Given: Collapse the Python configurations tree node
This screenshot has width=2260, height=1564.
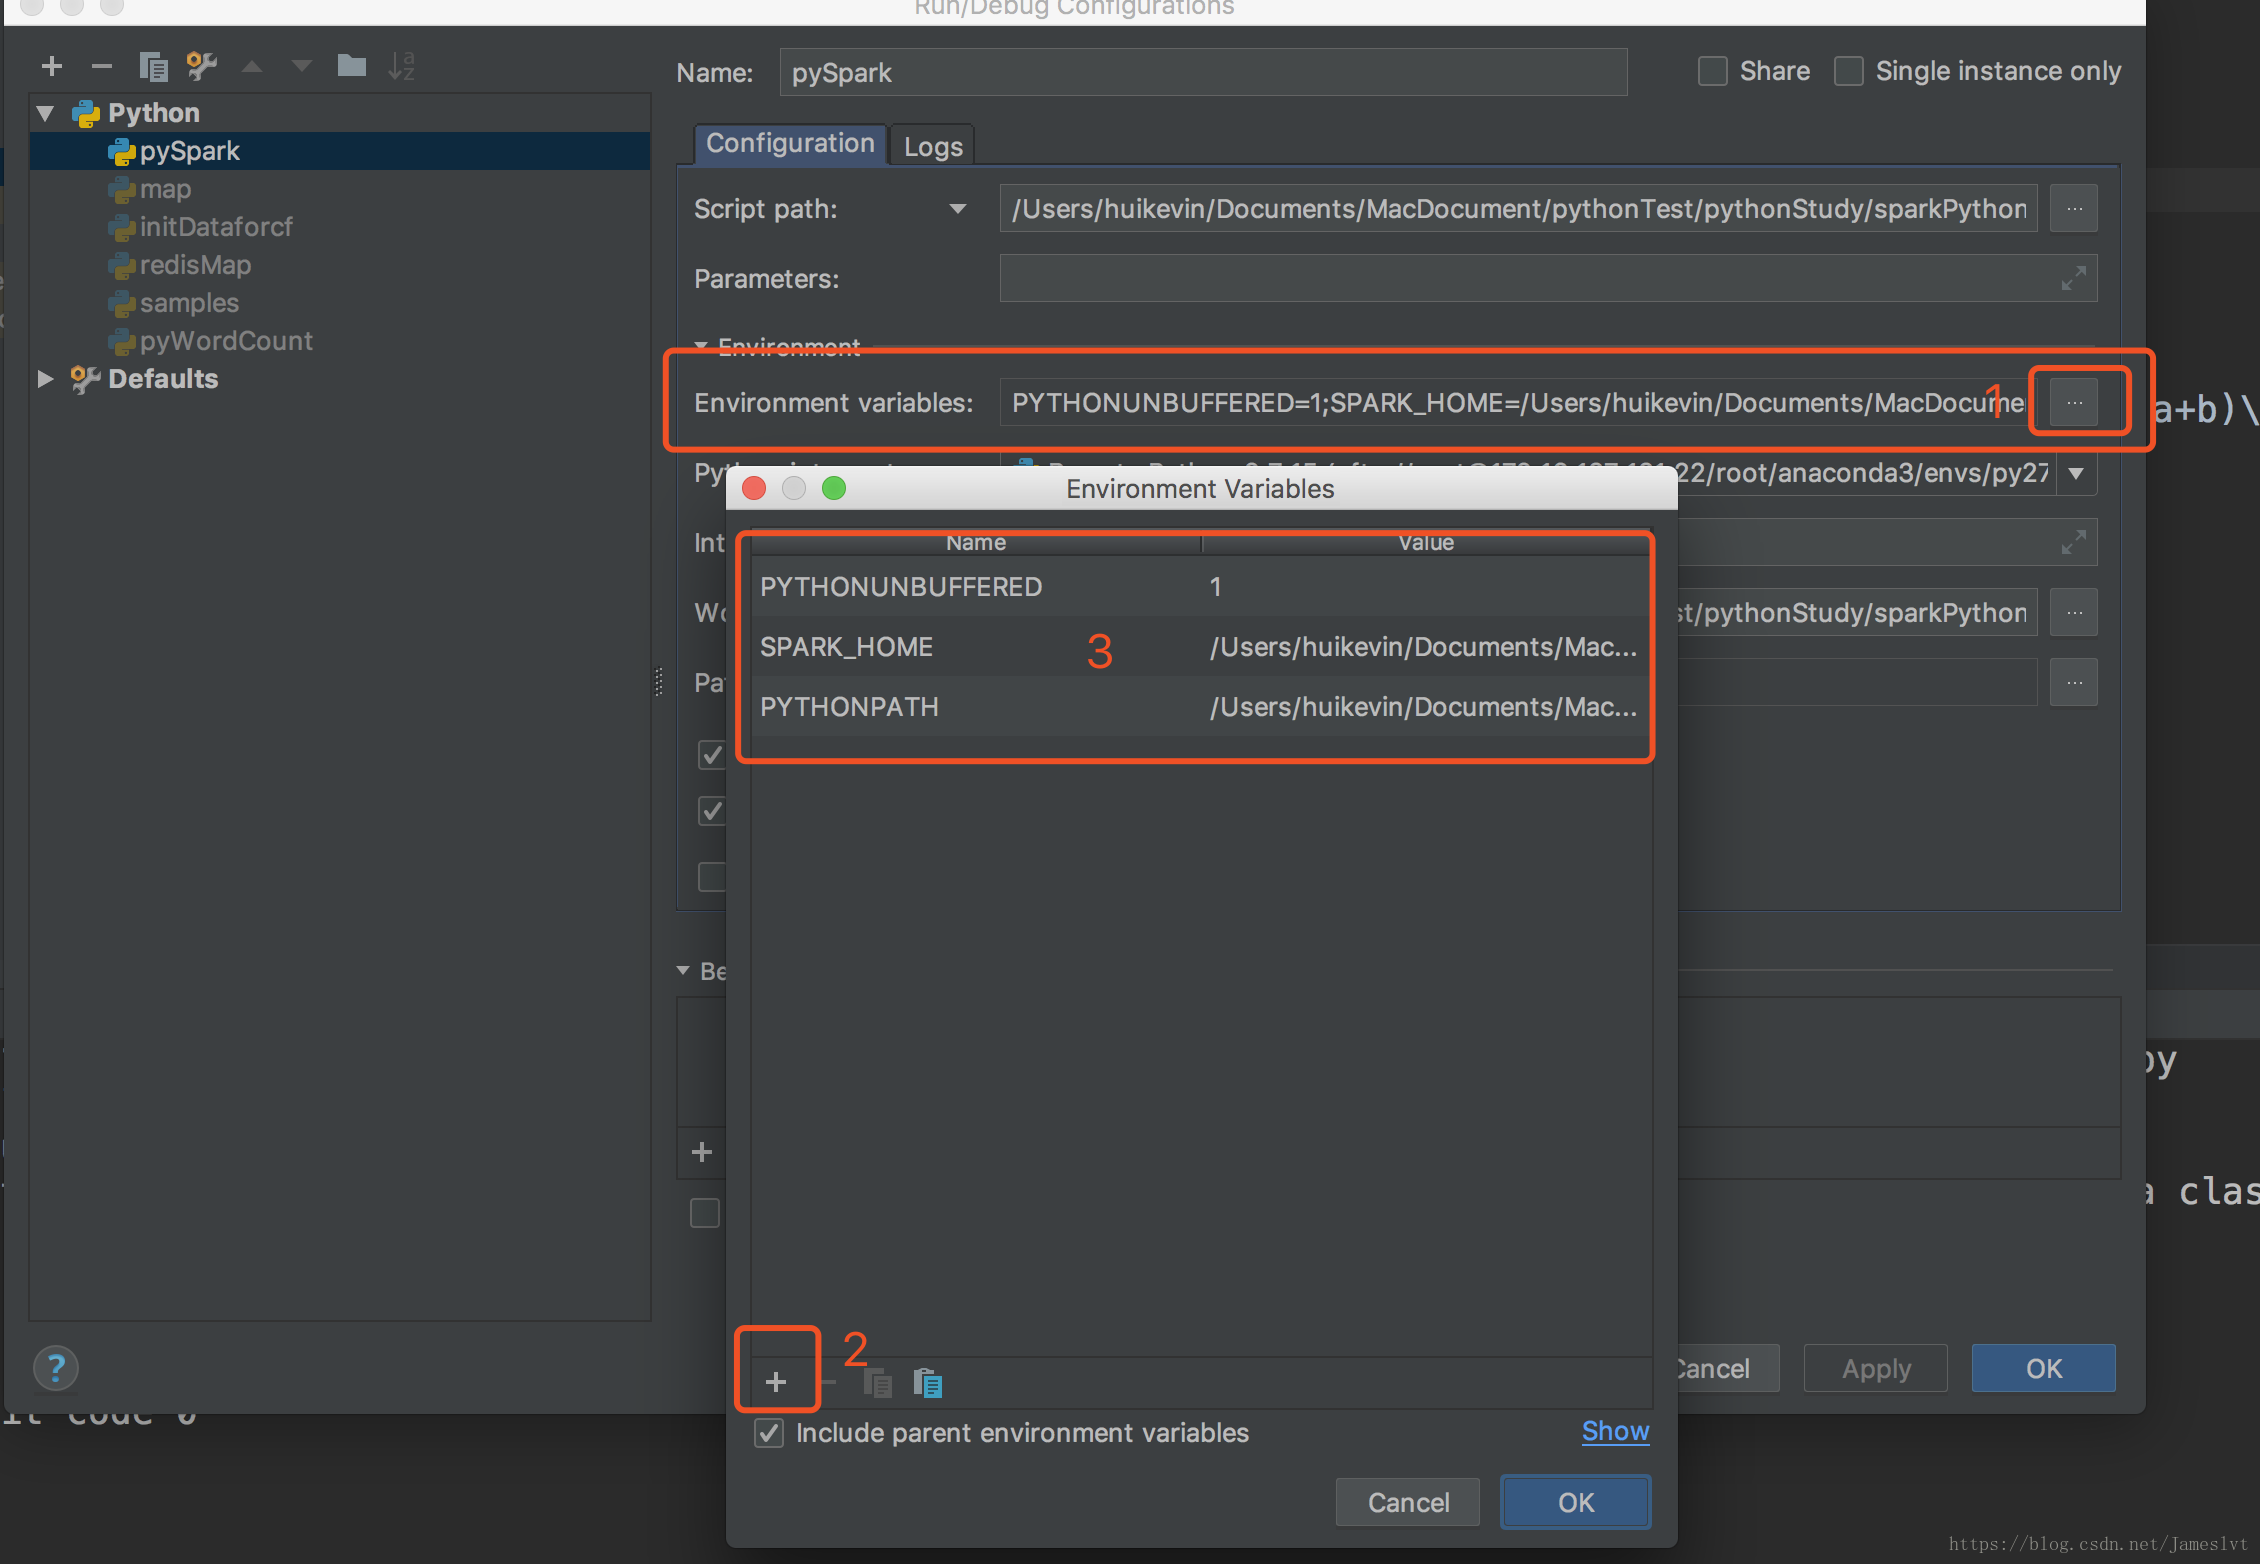Looking at the screenshot, I should 45,113.
